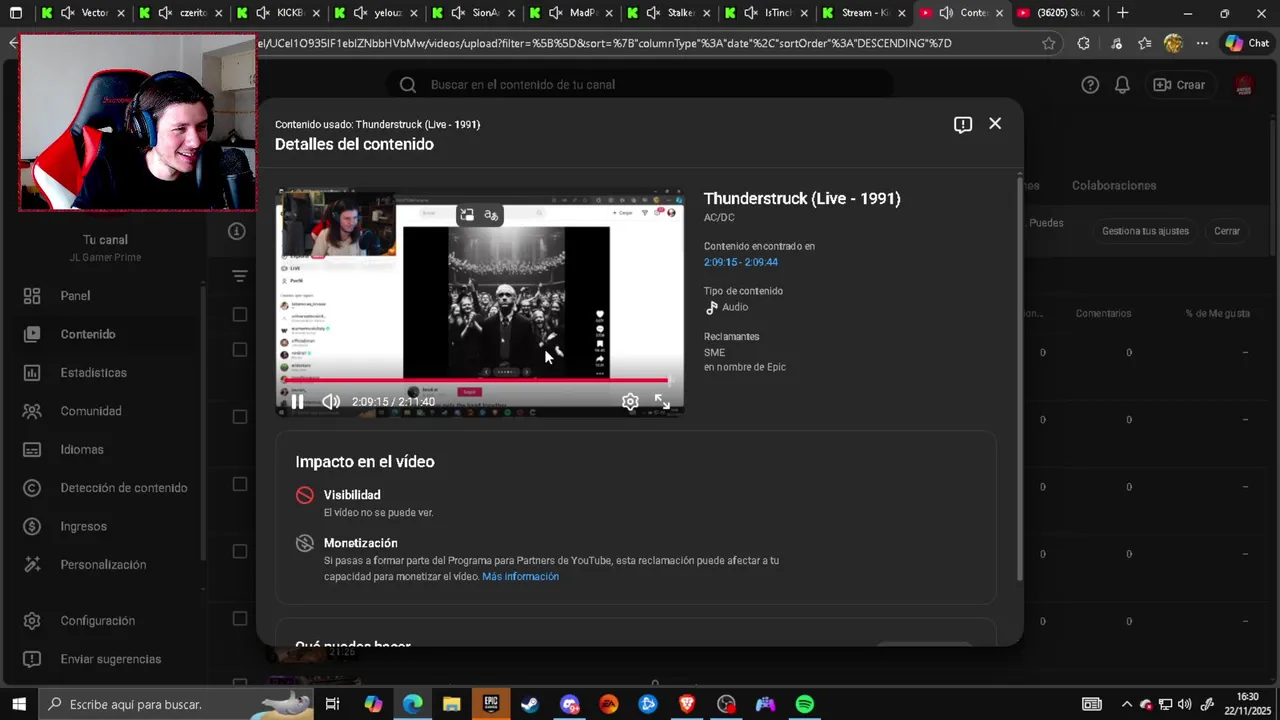The width and height of the screenshot is (1280, 720).
Task: Open Personalización in the sidebar
Action: click(103, 565)
